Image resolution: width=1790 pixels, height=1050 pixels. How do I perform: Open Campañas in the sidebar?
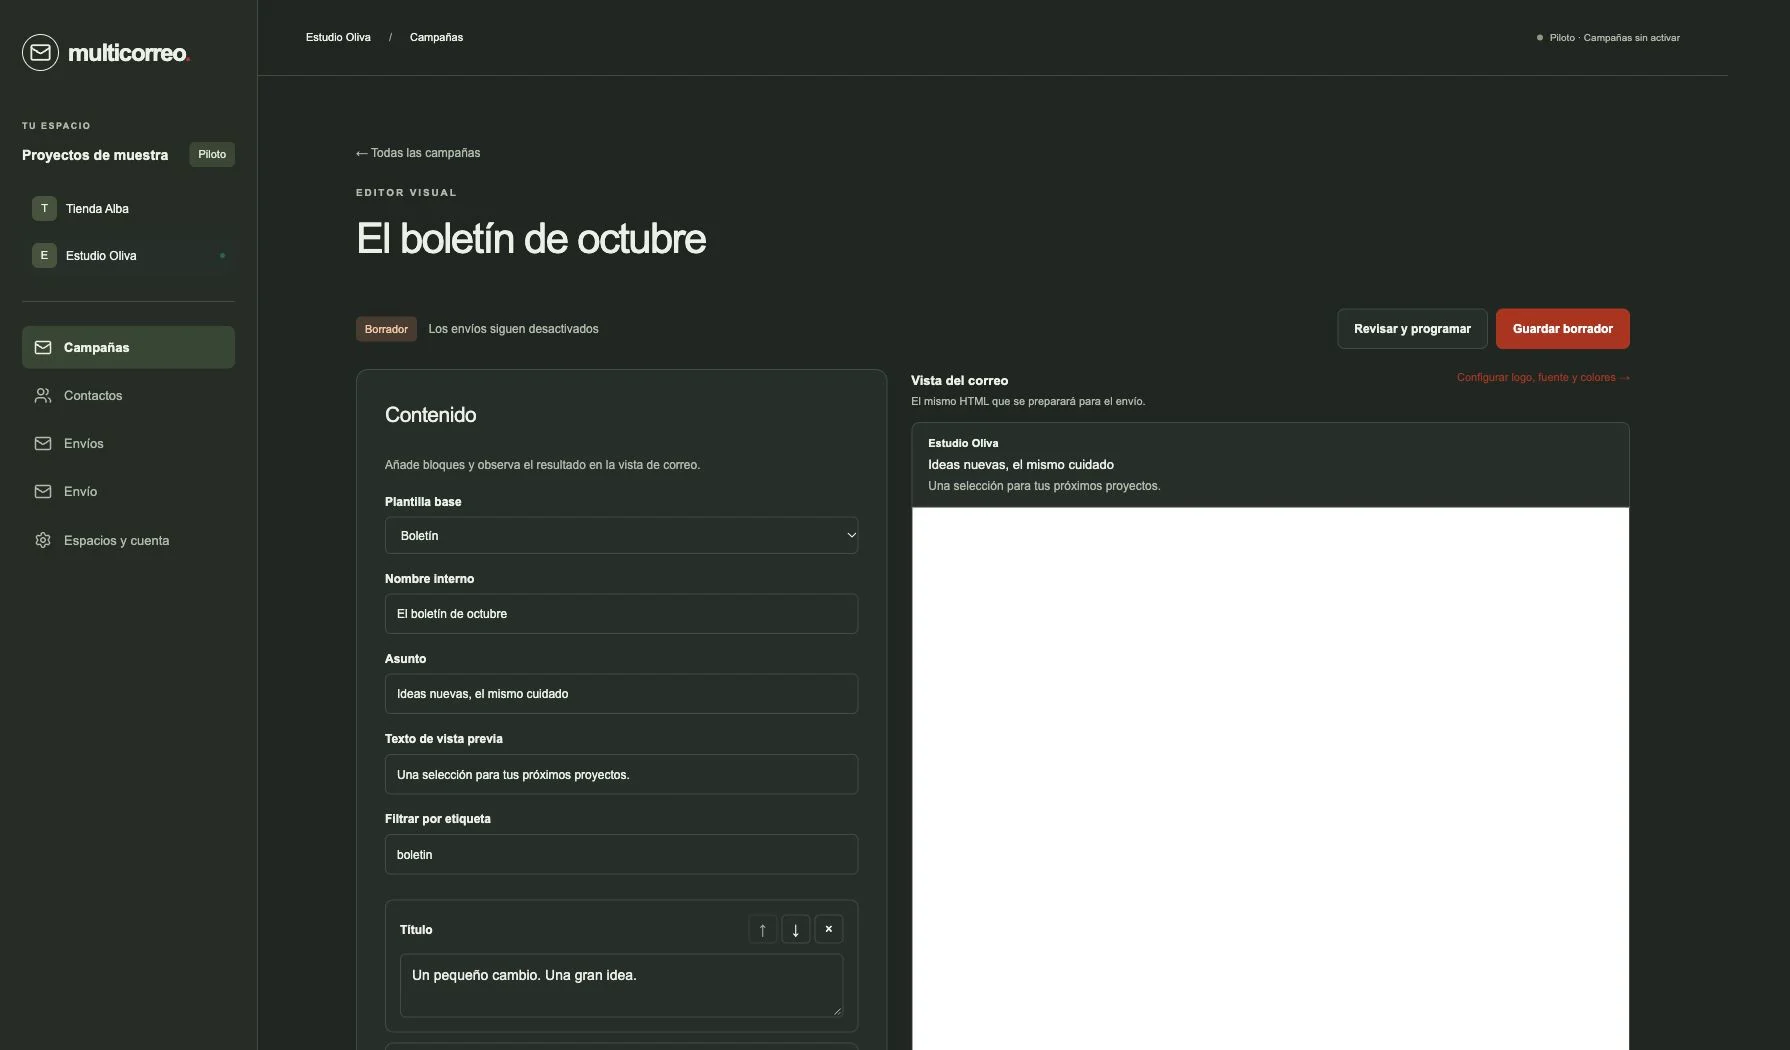(x=128, y=347)
